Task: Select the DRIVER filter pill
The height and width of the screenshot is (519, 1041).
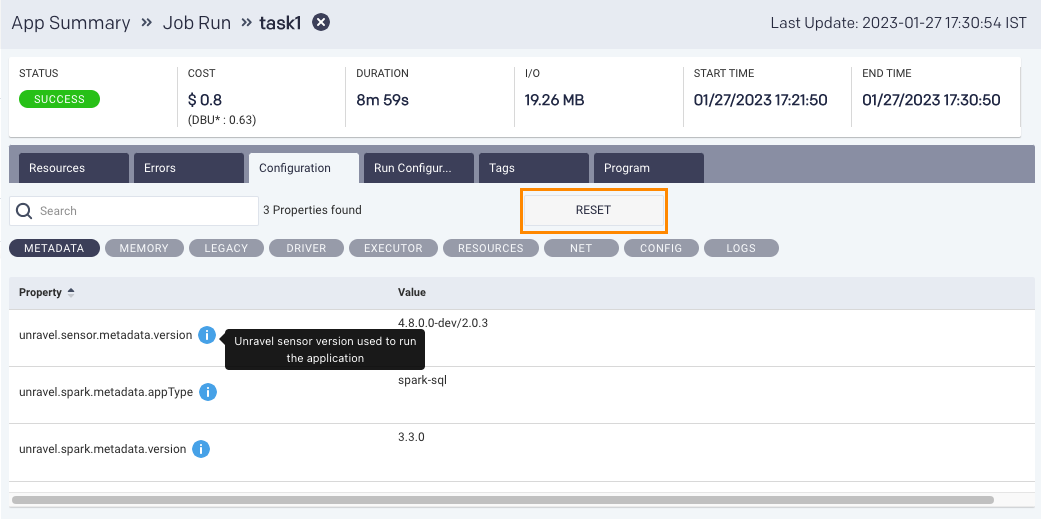Action: (x=306, y=248)
